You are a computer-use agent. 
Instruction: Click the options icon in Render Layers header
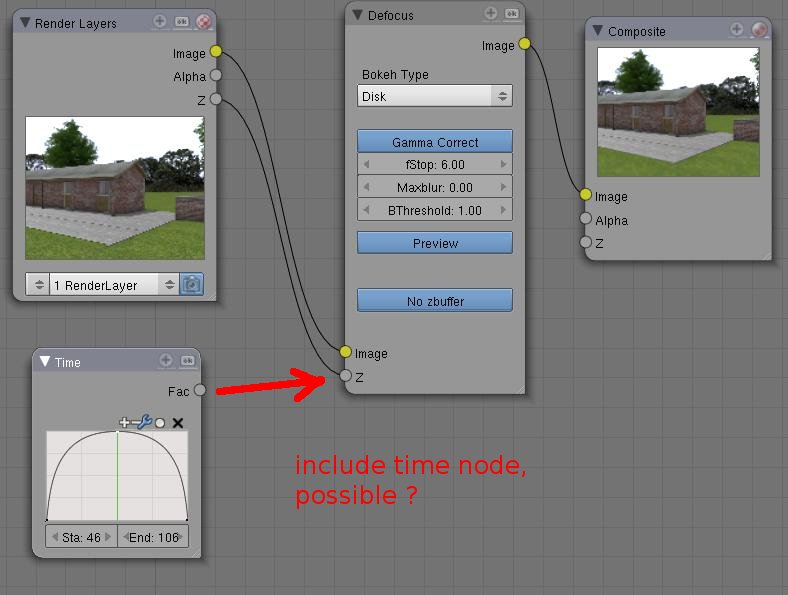click(x=181, y=22)
